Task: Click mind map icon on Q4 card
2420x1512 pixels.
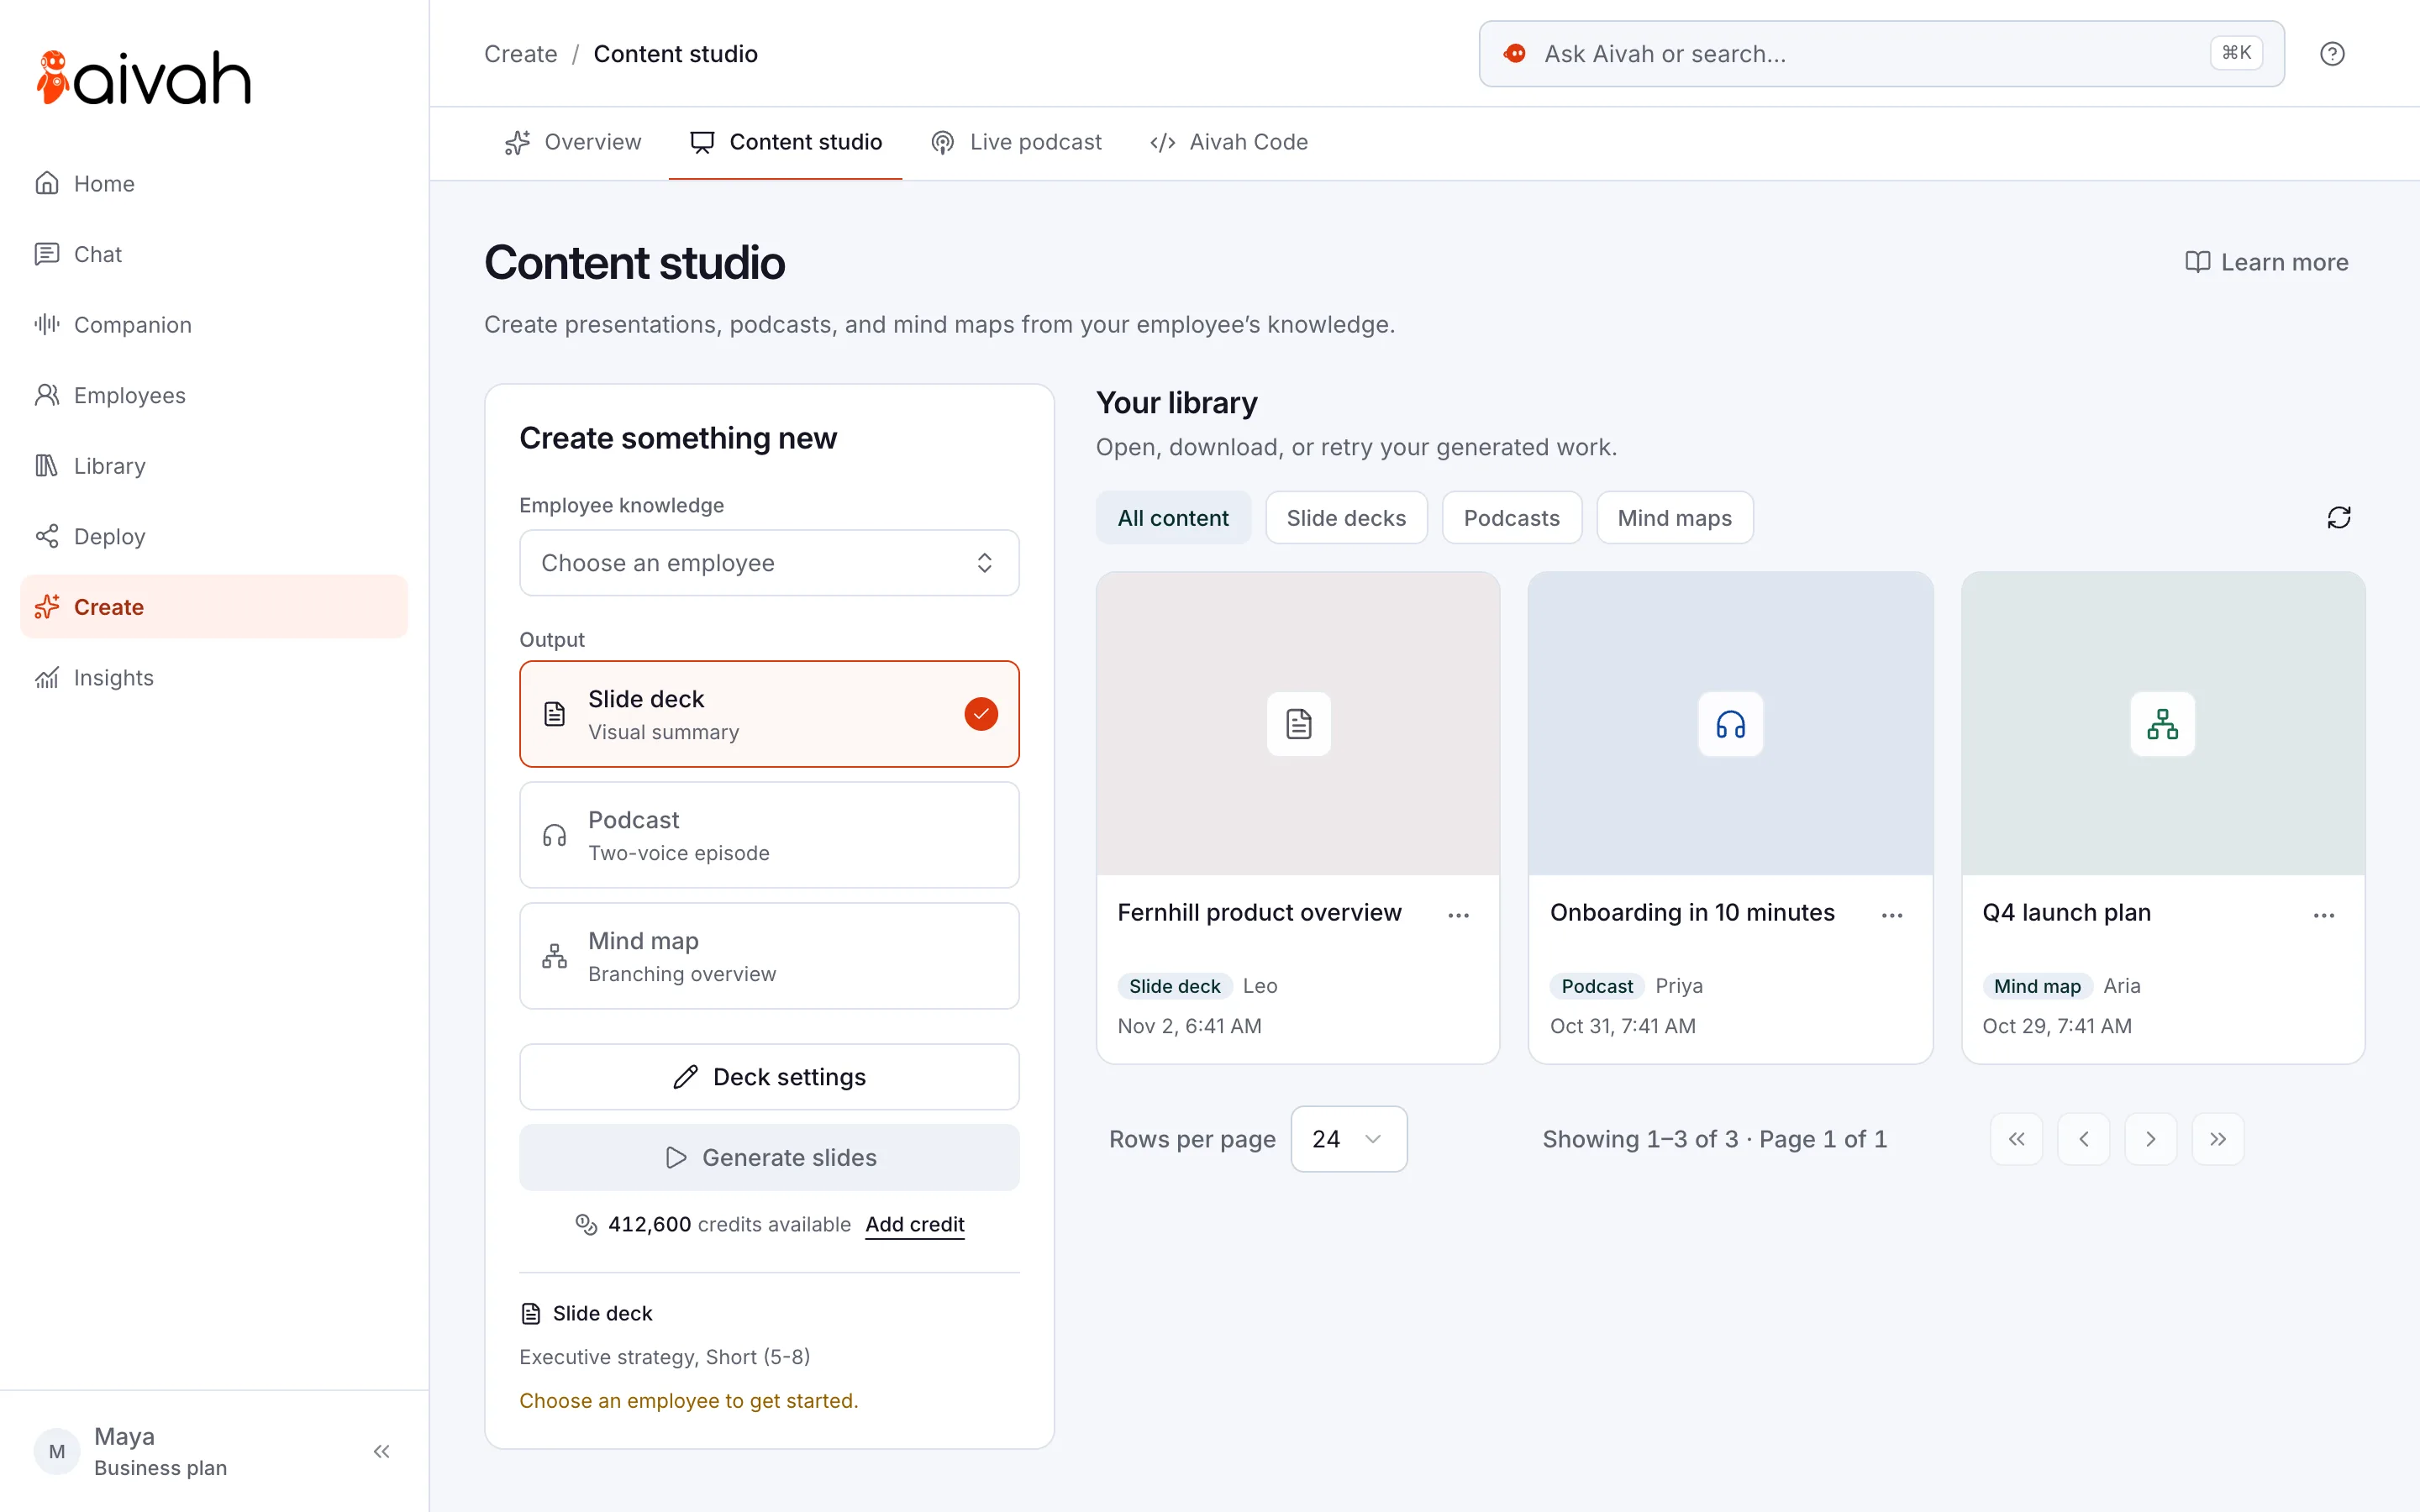Action: [x=2163, y=724]
